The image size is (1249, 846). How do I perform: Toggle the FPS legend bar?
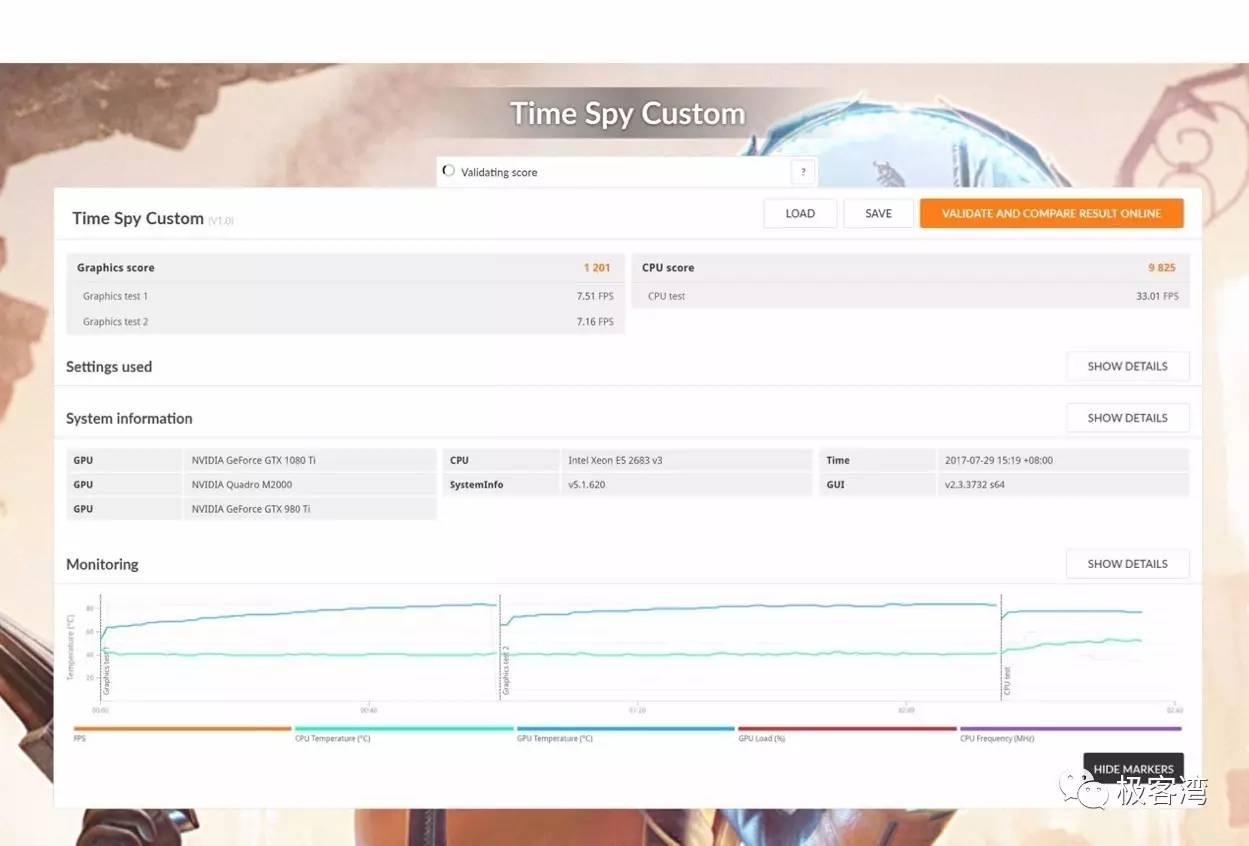(182, 729)
